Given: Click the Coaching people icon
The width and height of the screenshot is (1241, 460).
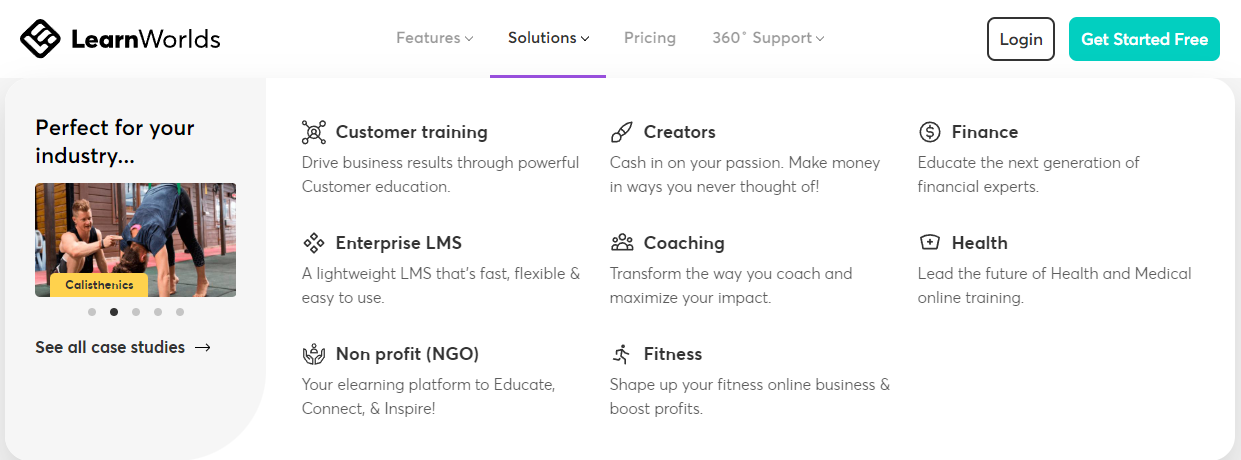Looking at the screenshot, I should point(622,243).
